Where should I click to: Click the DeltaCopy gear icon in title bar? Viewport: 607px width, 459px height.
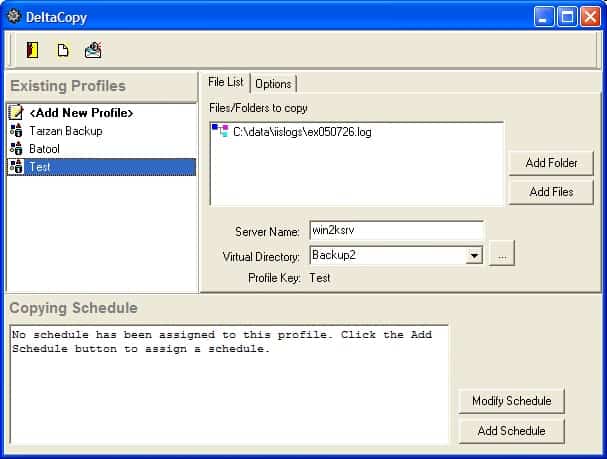point(13,16)
